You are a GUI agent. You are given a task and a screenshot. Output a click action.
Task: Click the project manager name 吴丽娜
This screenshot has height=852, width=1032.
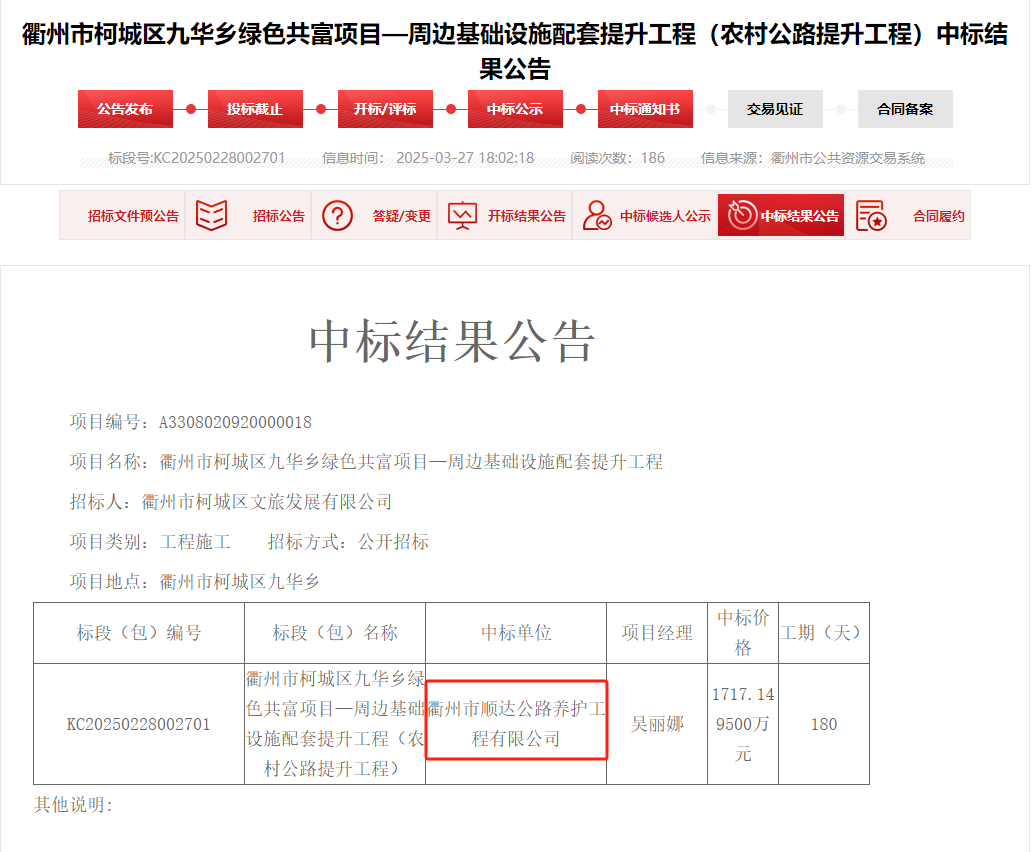tap(657, 724)
